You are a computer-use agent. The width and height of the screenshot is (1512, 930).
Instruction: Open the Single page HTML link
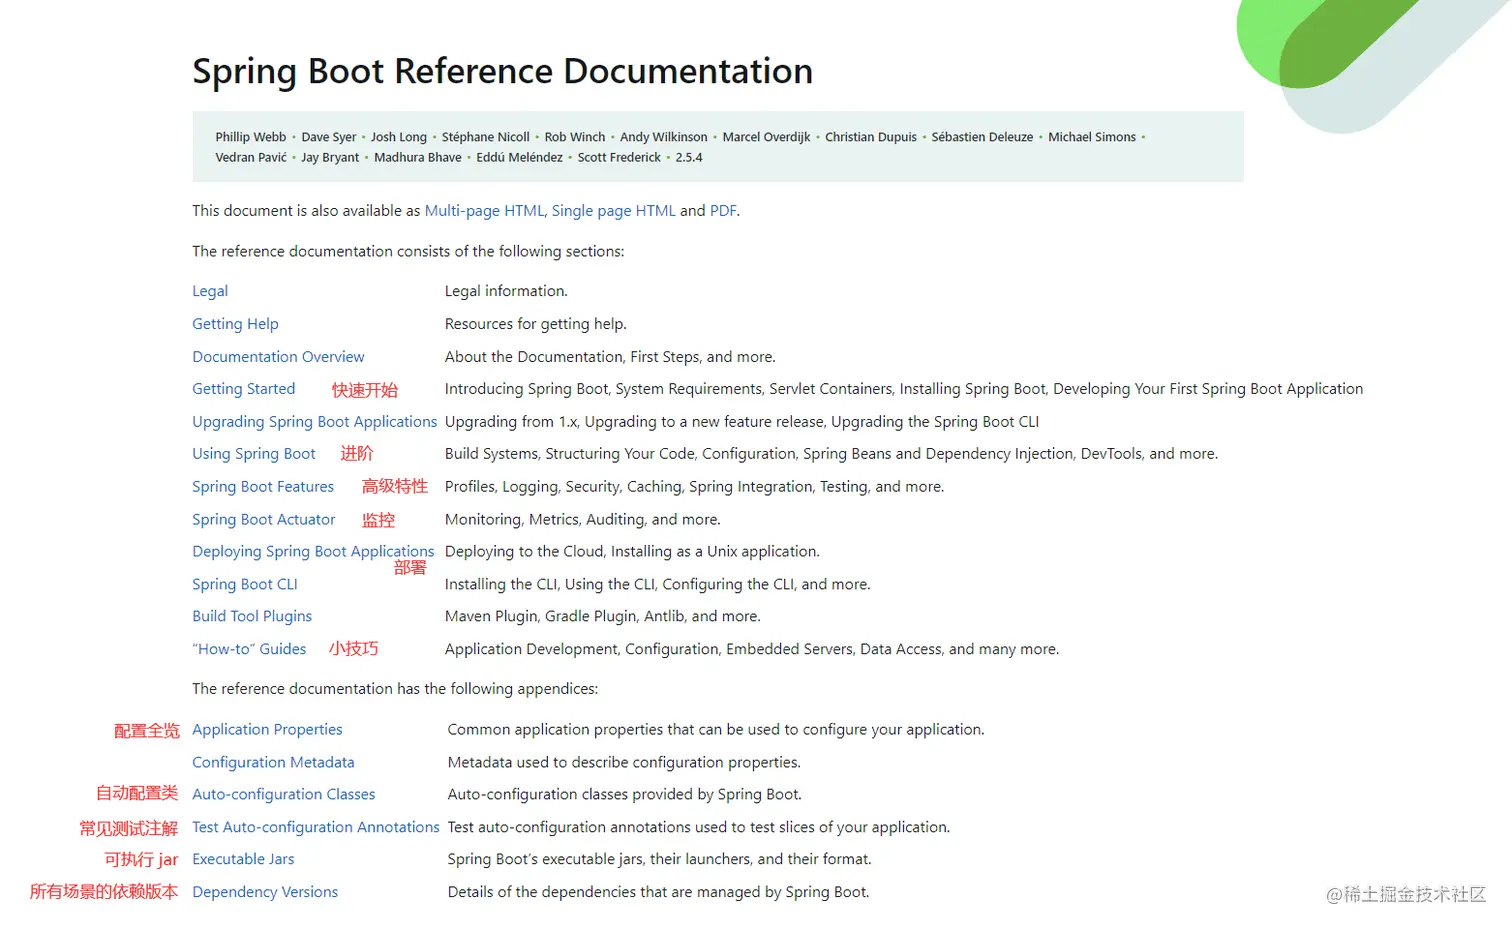(613, 211)
